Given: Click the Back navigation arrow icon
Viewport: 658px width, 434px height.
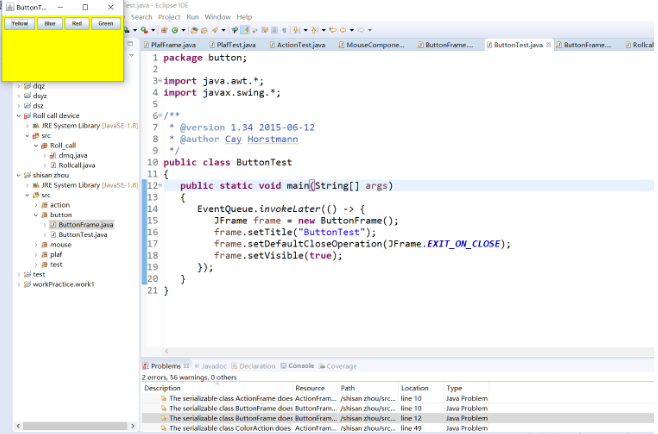Looking at the screenshot, I should [x=343, y=30].
